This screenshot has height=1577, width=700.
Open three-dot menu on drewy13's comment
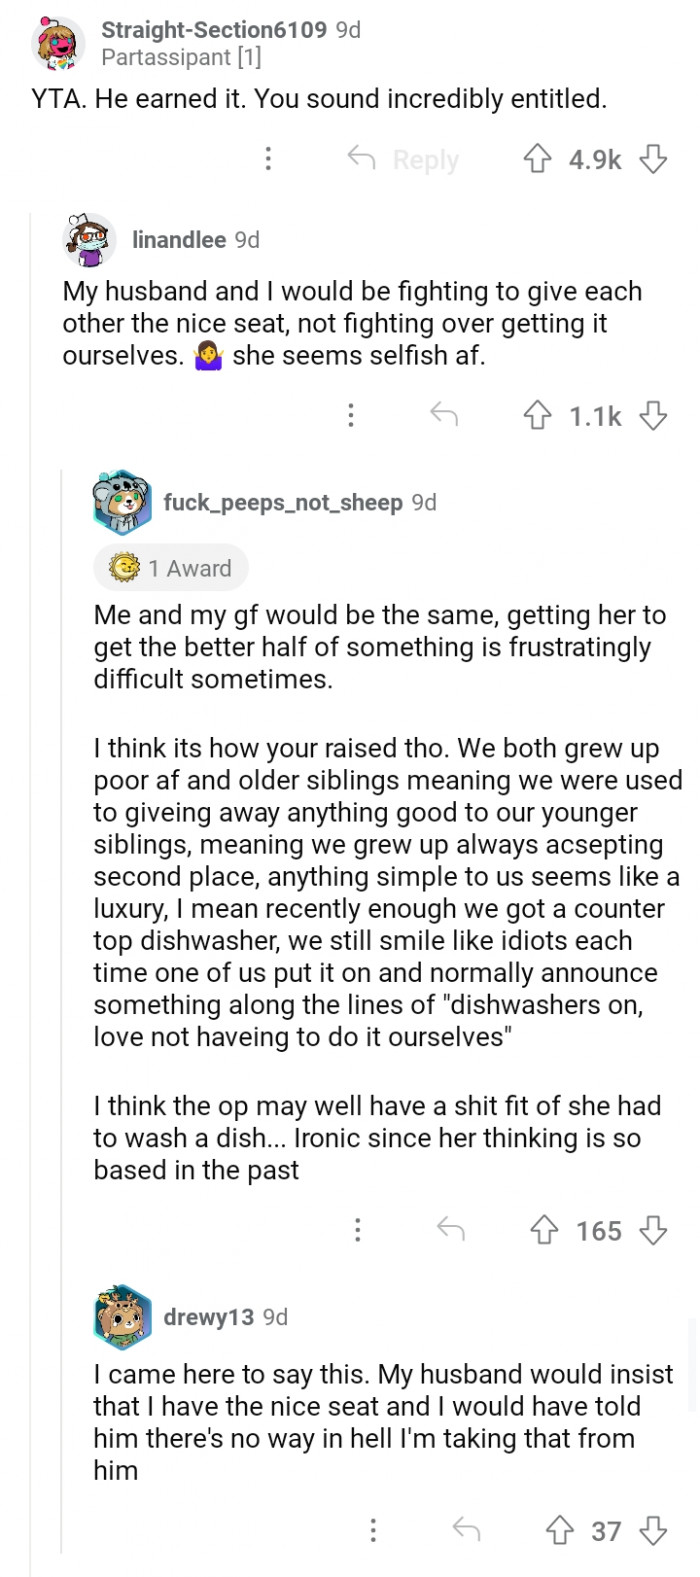(x=373, y=1530)
